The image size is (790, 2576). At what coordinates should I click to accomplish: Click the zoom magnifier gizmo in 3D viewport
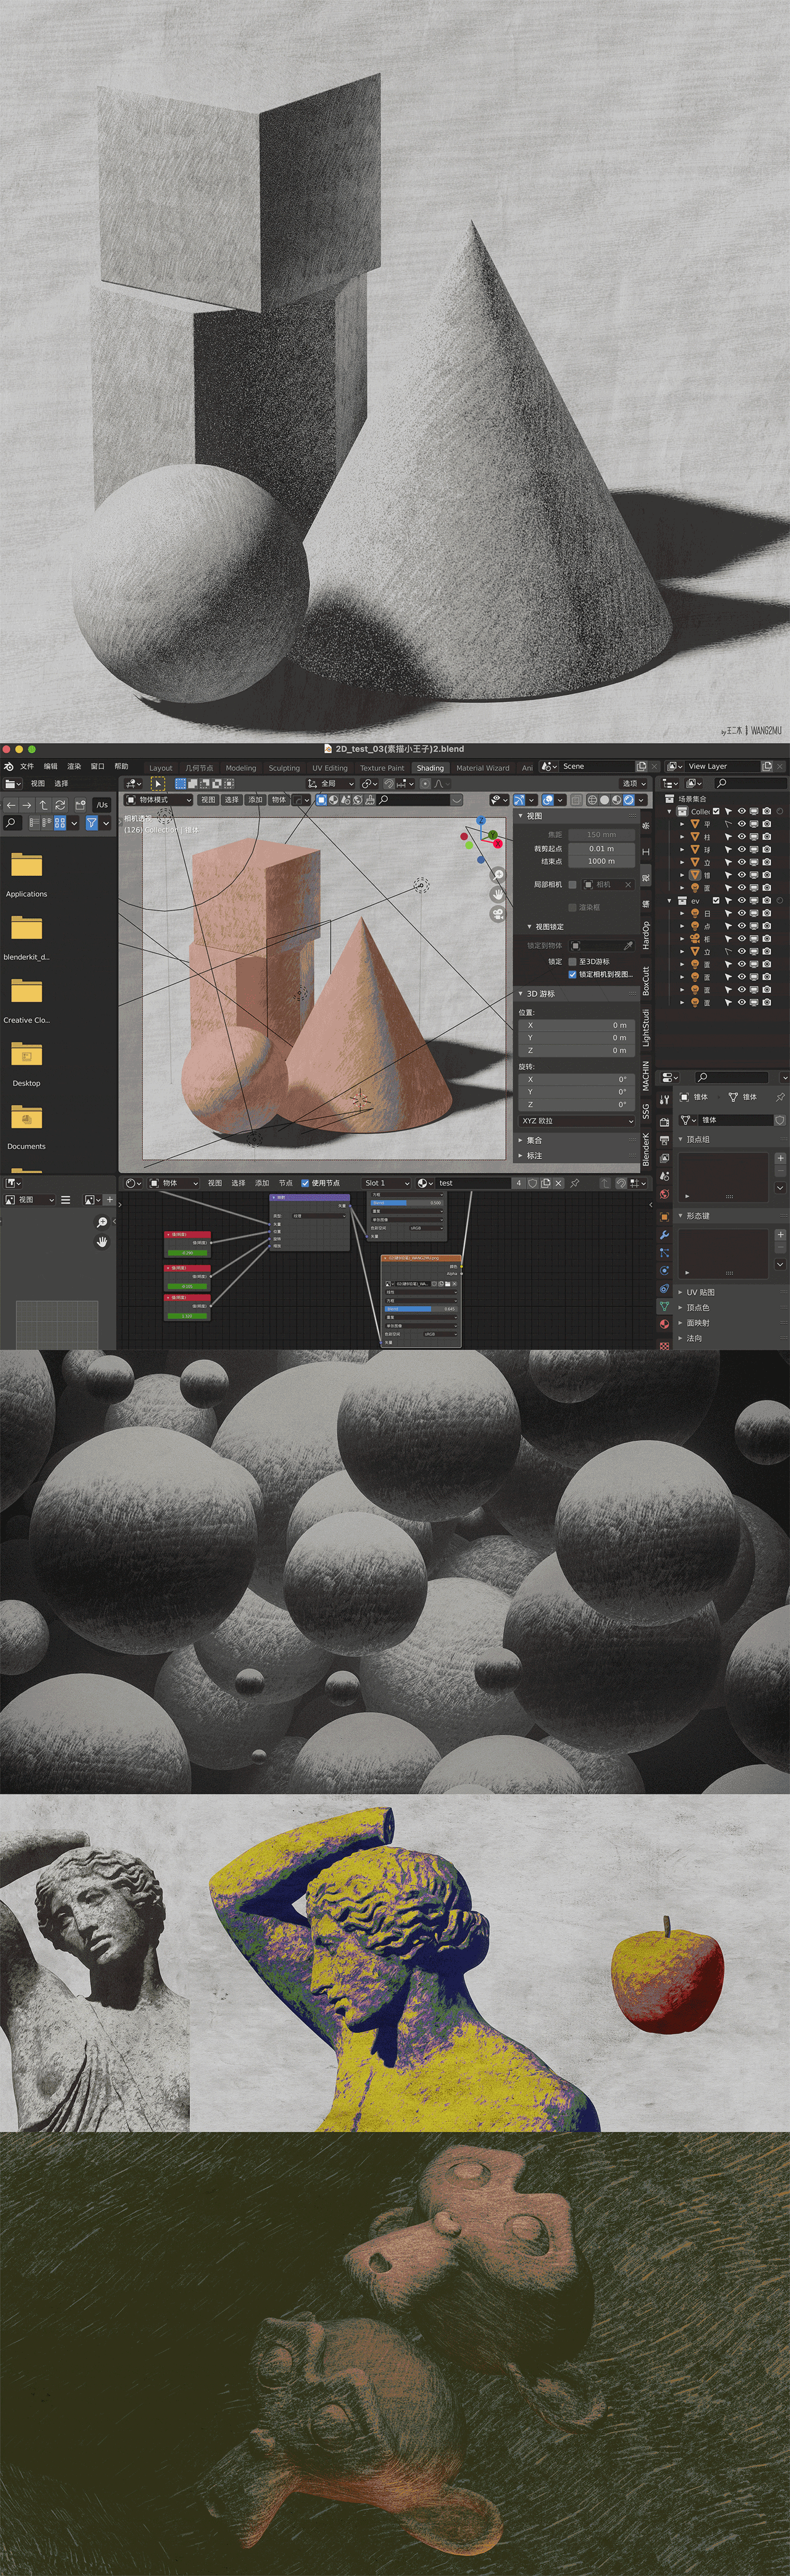pos(498,876)
